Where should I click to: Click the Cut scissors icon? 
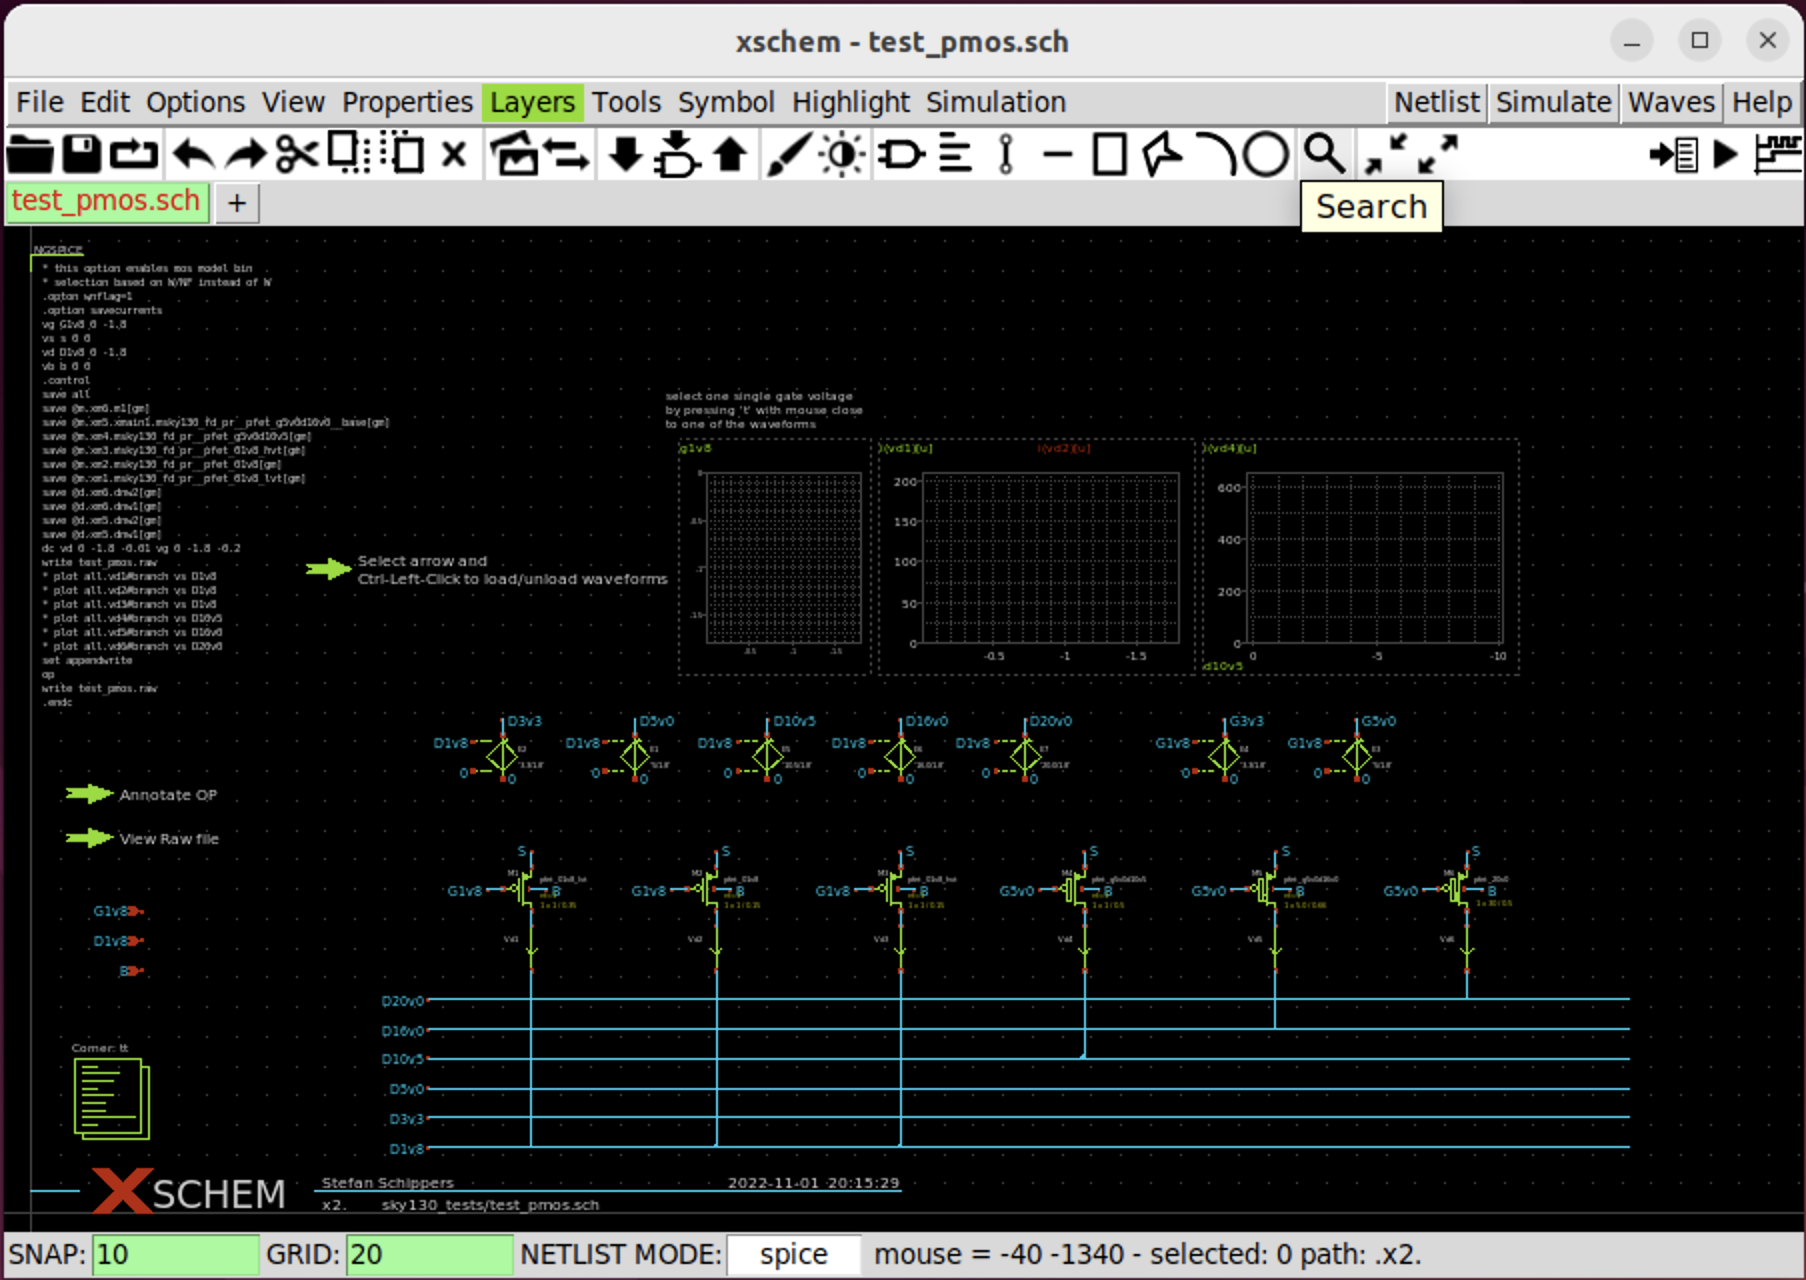[296, 155]
